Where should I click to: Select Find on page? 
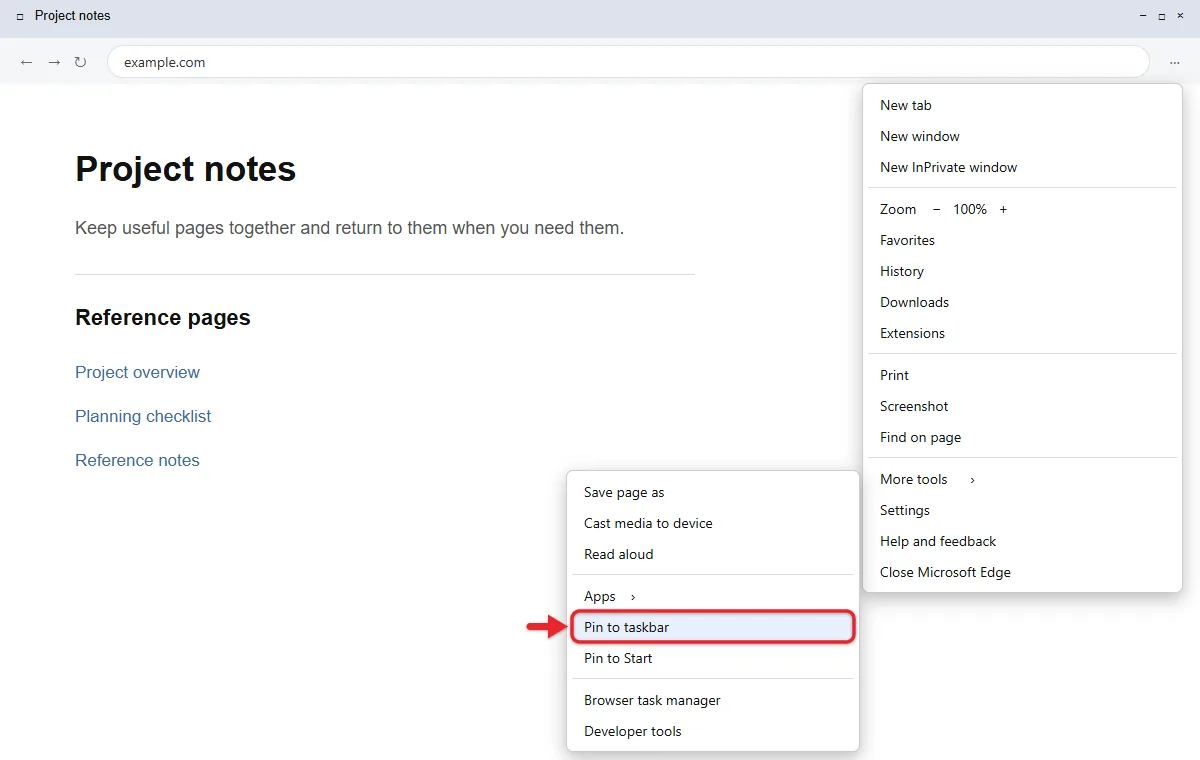click(x=1022, y=437)
